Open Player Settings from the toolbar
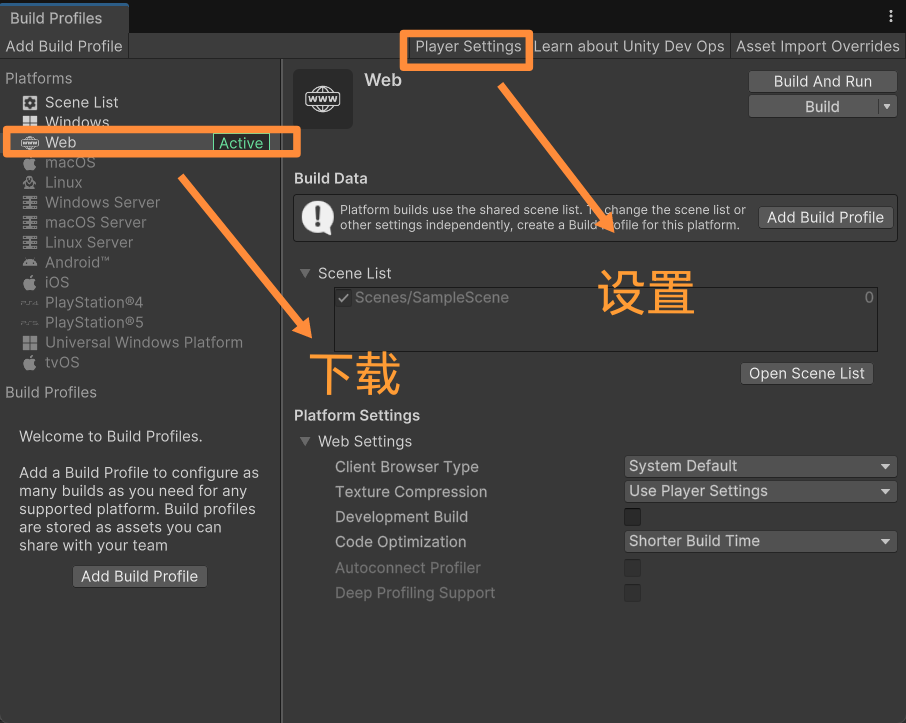This screenshot has height=723, width=906. [468, 46]
